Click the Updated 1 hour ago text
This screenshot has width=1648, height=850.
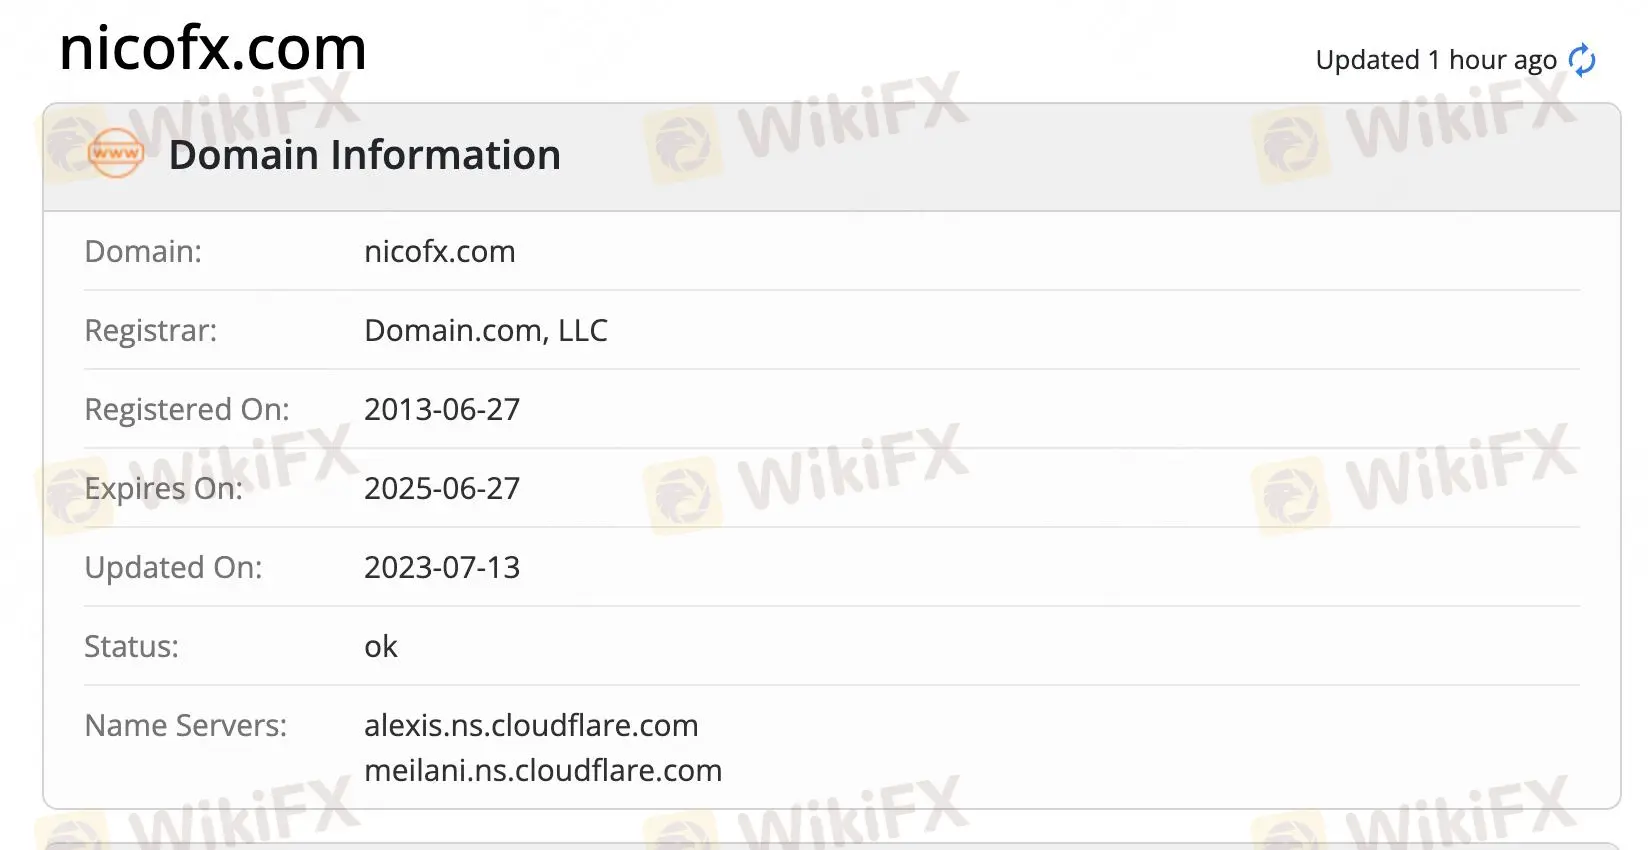[1436, 60]
